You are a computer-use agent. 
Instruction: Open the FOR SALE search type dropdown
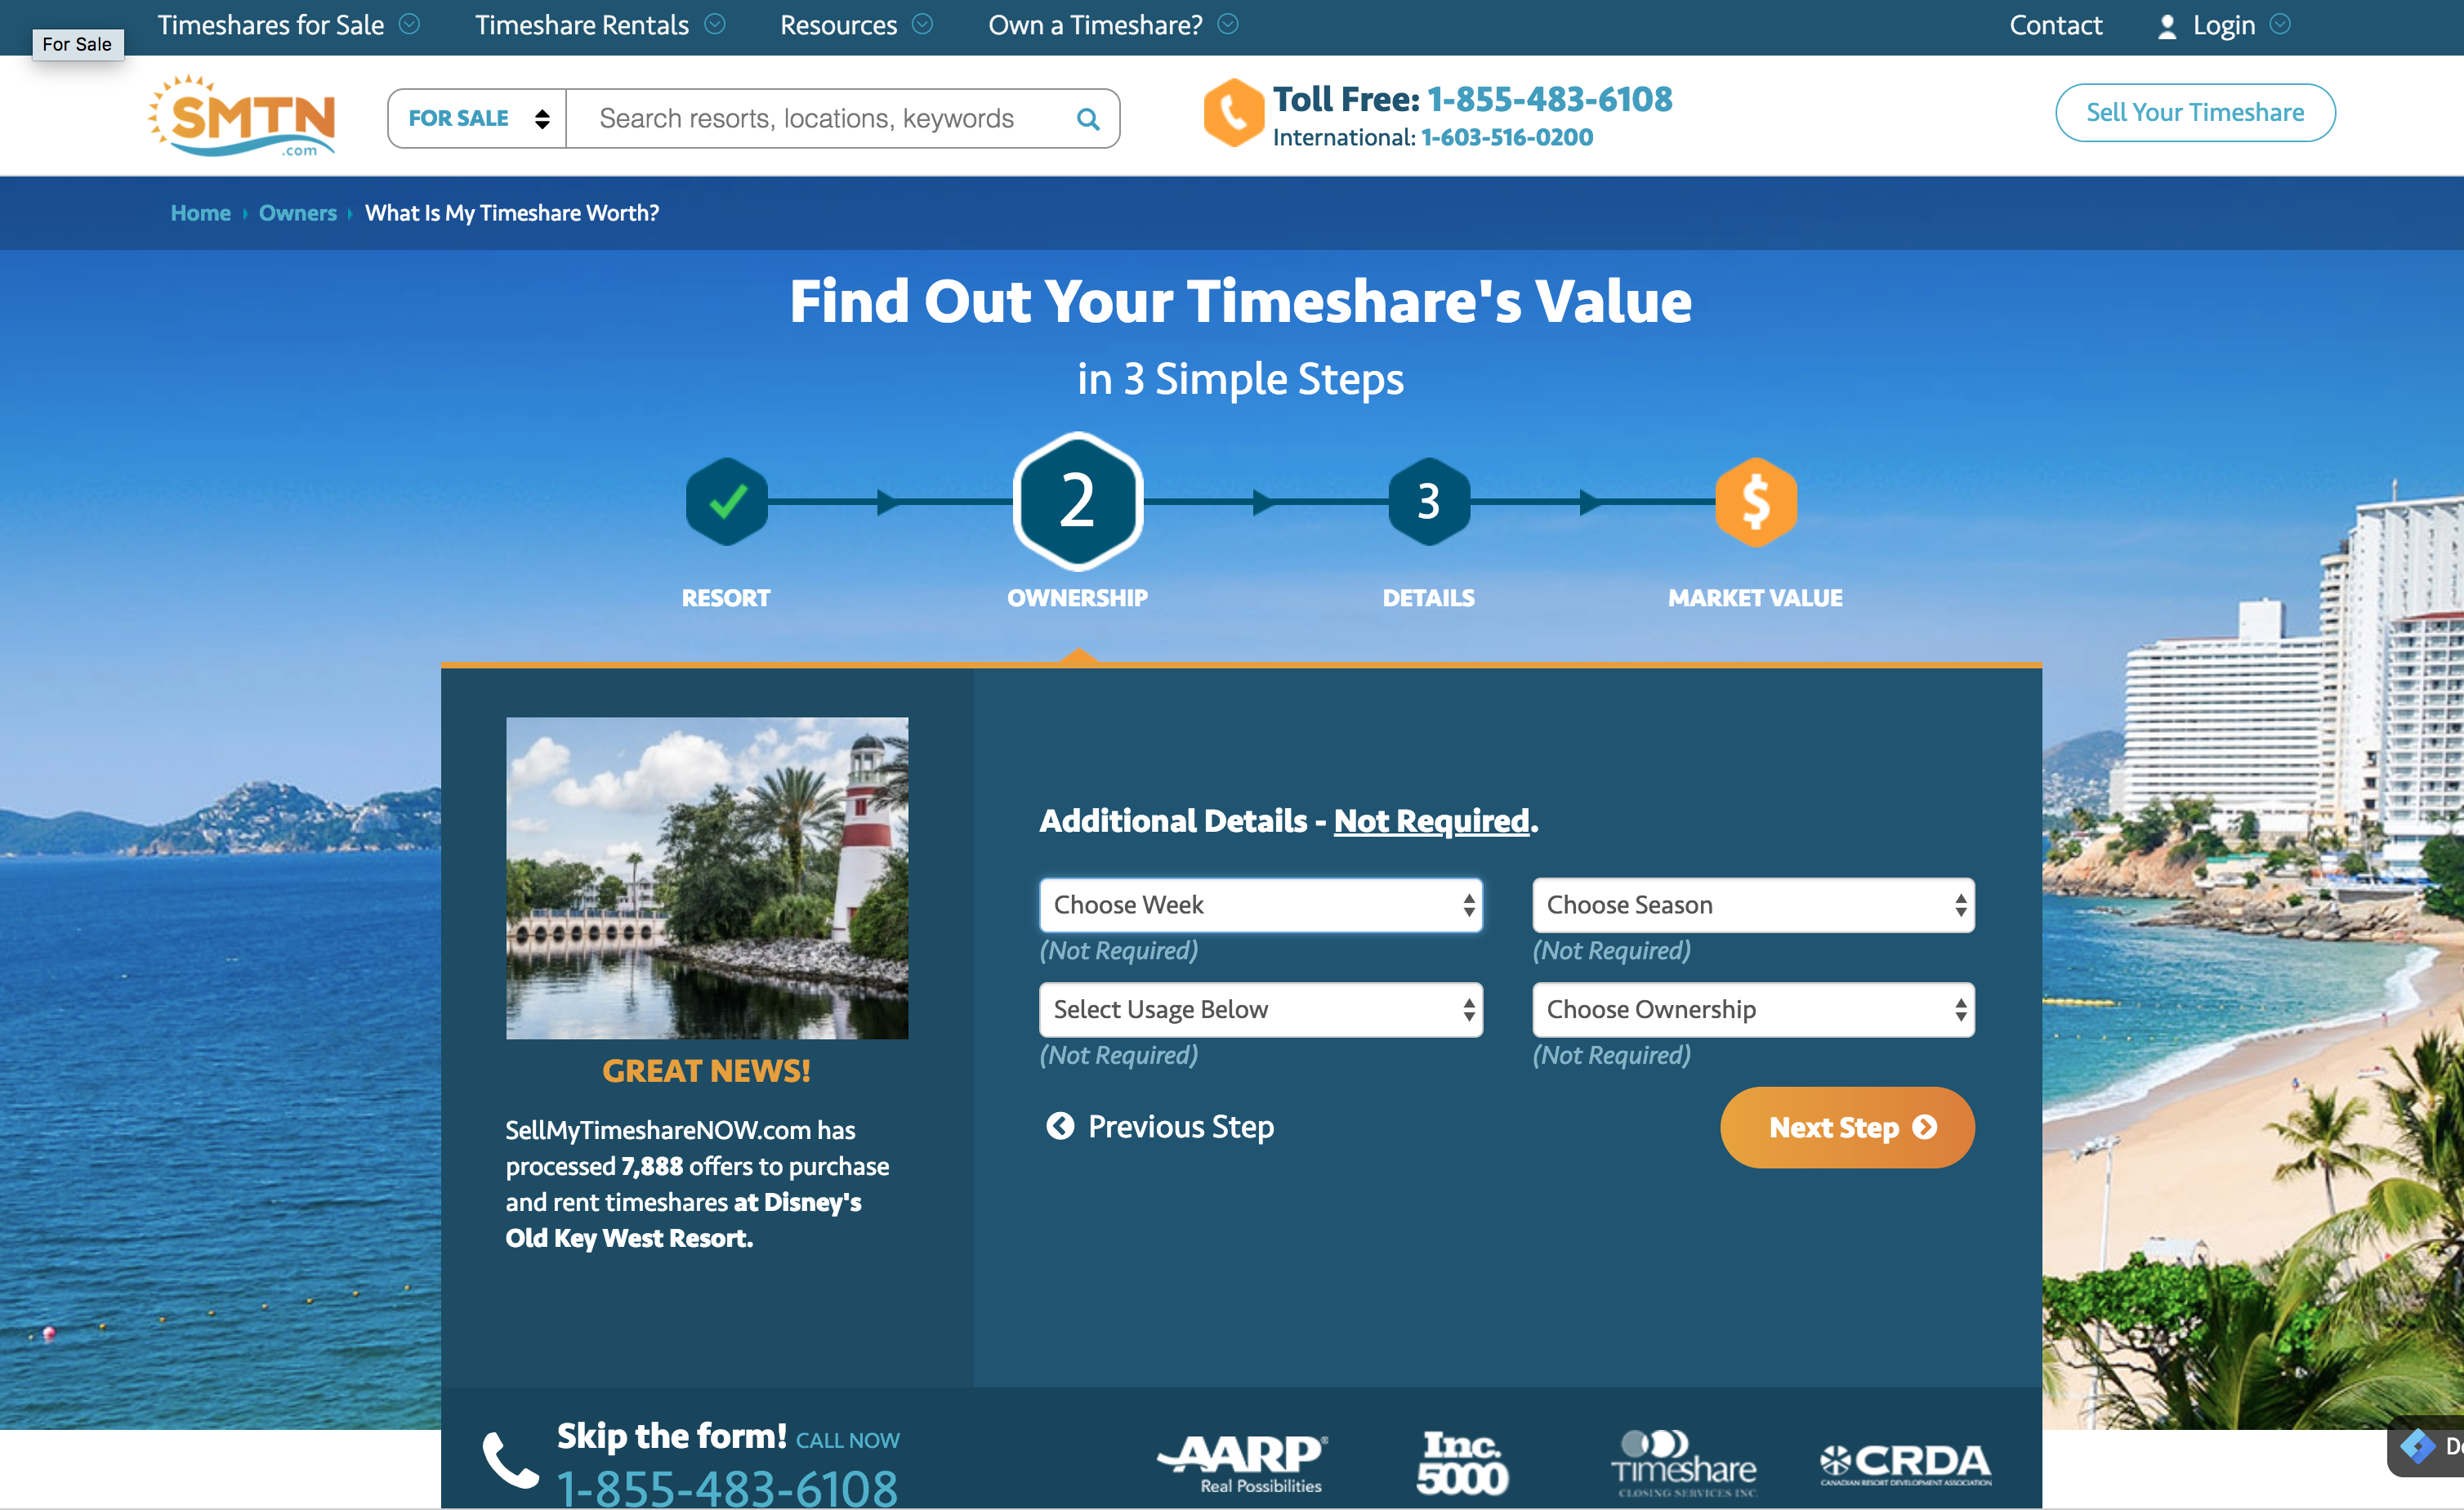pyautogui.click(x=477, y=119)
